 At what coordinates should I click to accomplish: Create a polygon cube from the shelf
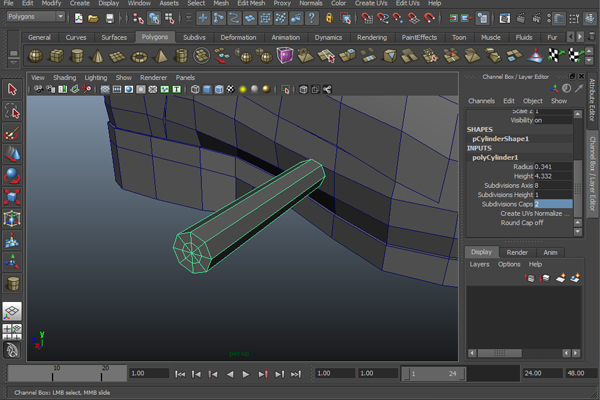pos(56,56)
